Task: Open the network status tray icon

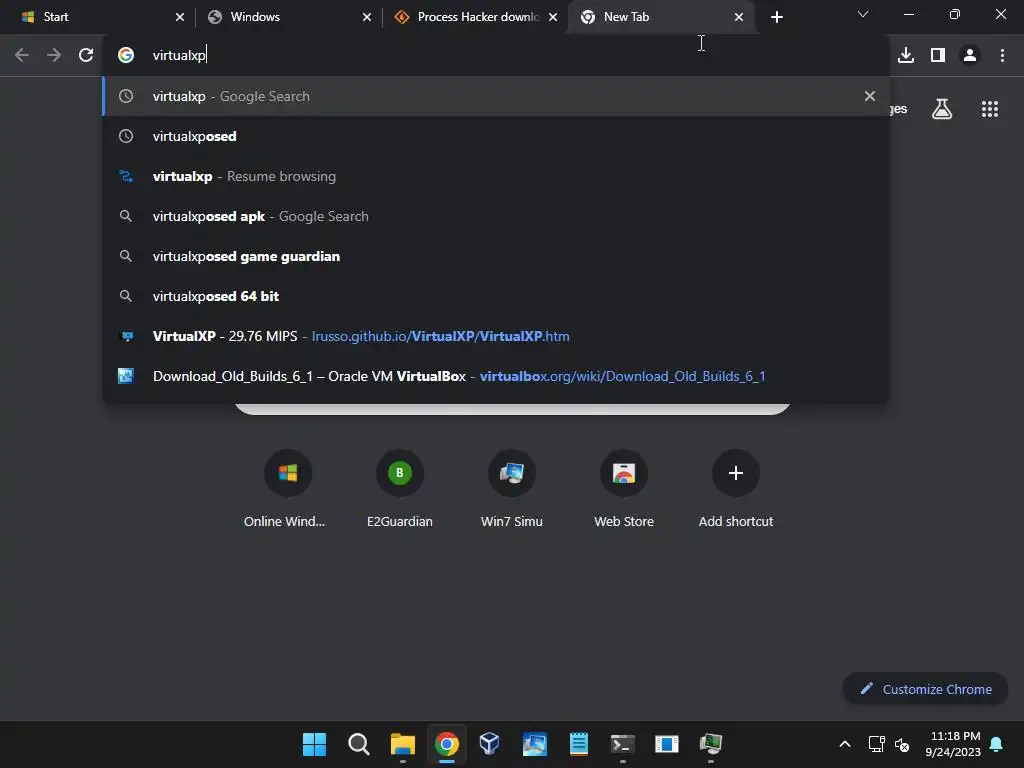Action: pyautogui.click(x=876, y=744)
